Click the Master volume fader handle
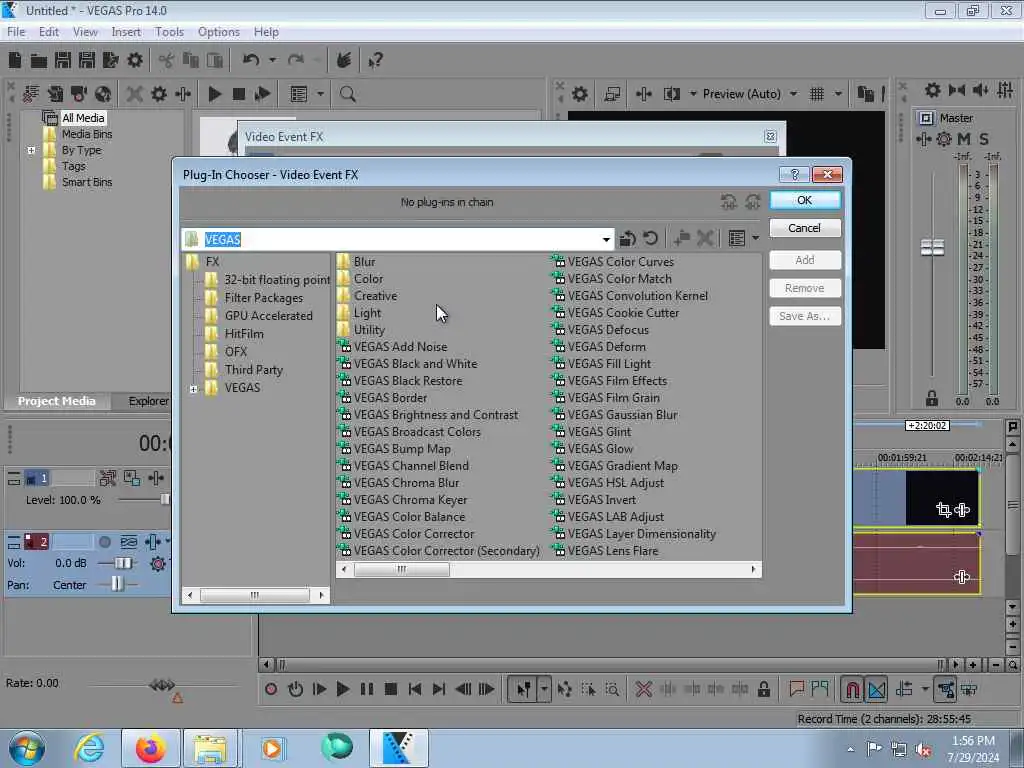The height and width of the screenshot is (768, 1024). (x=932, y=248)
